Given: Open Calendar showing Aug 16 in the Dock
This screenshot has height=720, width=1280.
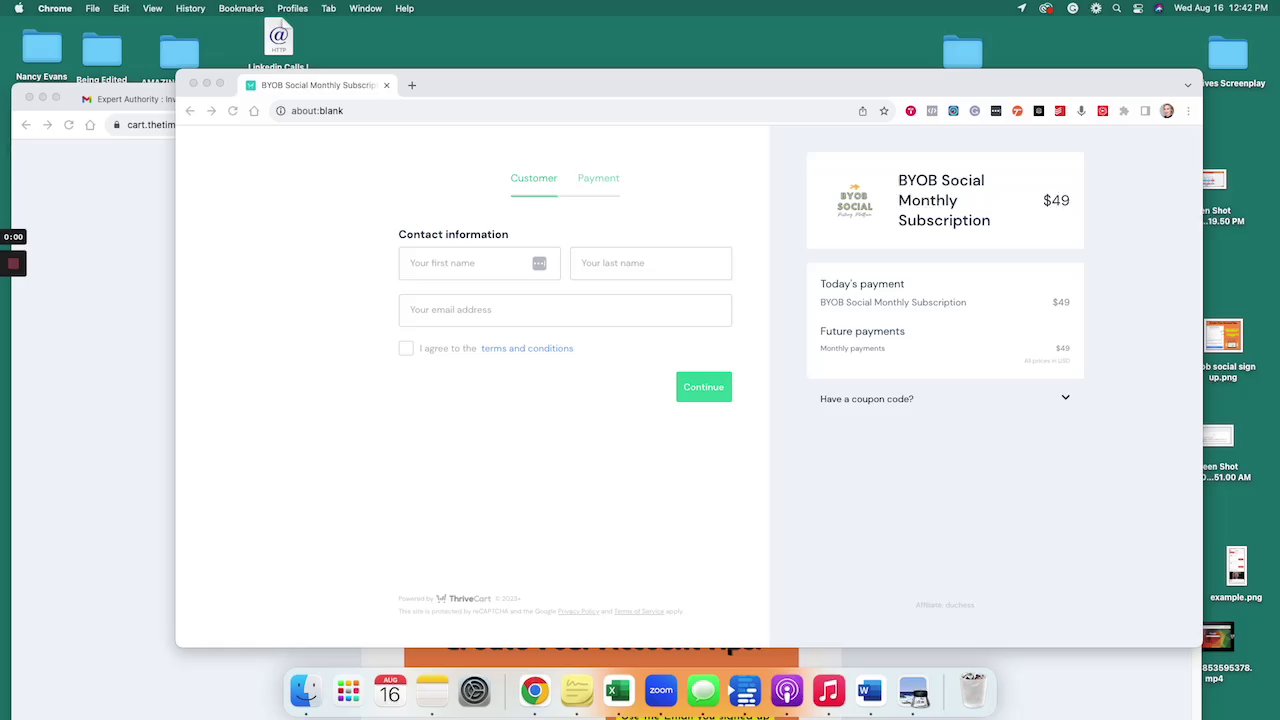Looking at the screenshot, I should (x=390, y=691).
